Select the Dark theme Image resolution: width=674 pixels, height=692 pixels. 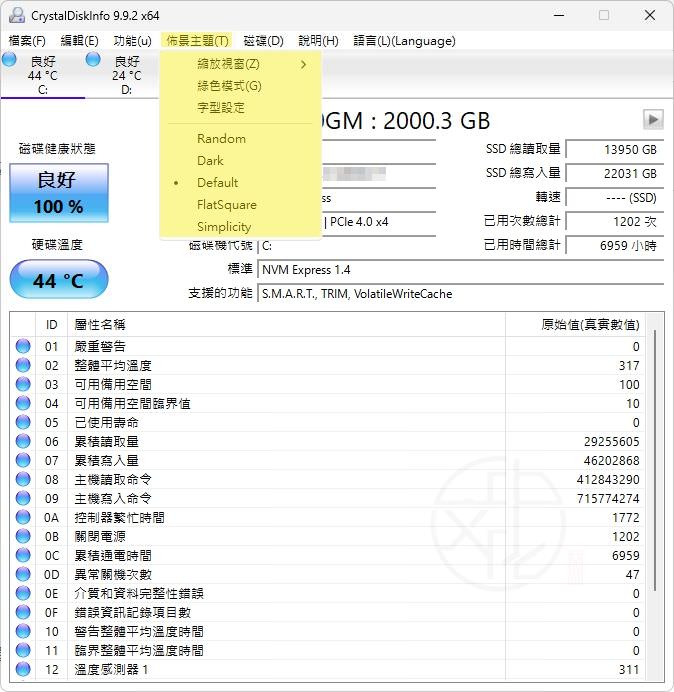(x=241, y=161)
